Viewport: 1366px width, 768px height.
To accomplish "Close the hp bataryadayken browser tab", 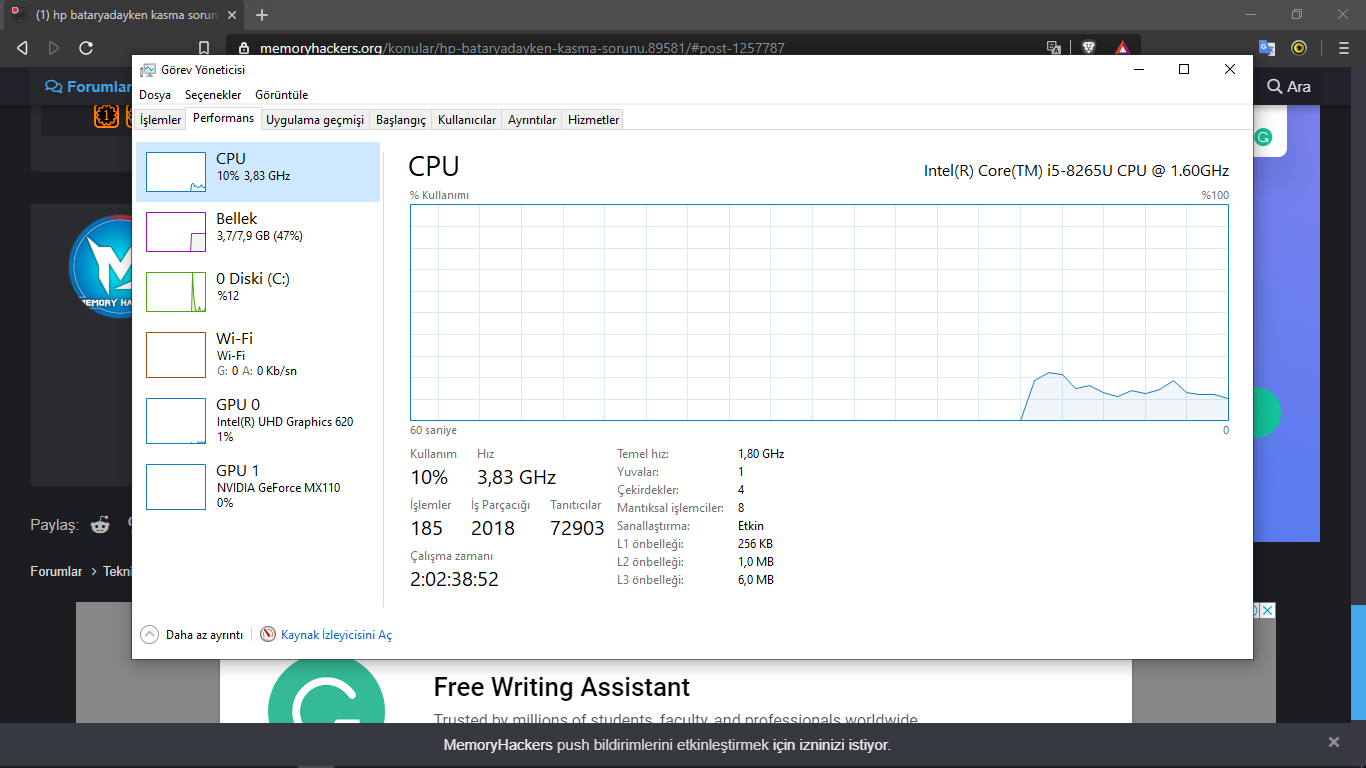I will tap(233, 15).
